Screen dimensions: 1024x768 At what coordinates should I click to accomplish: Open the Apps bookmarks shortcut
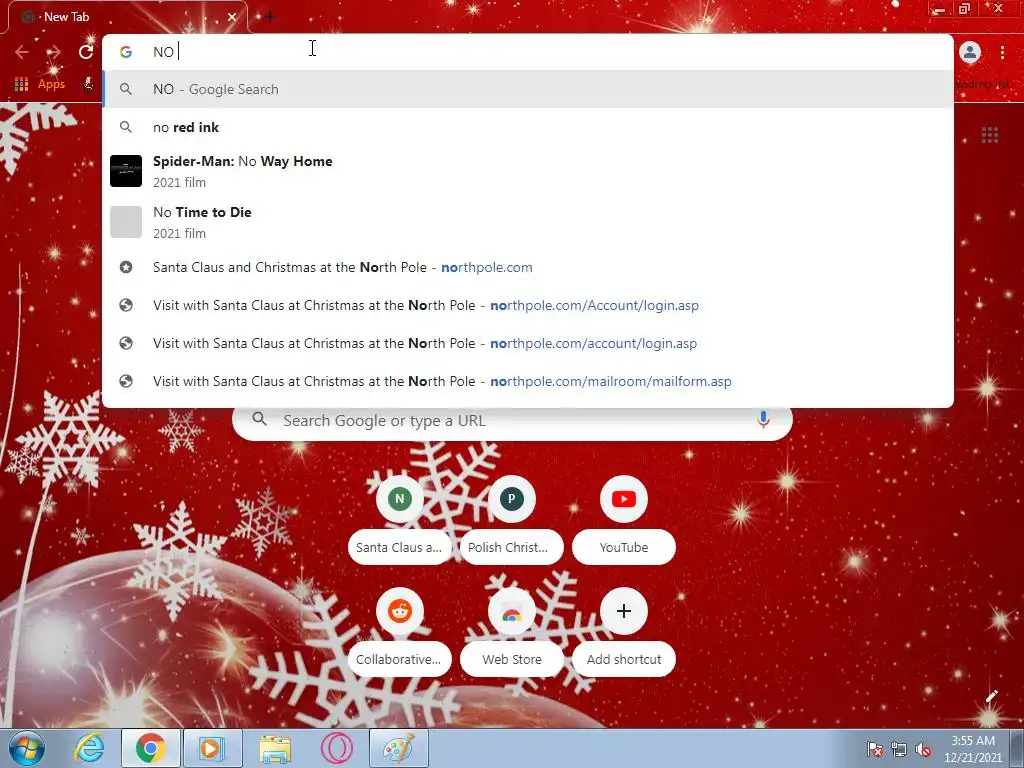40,84
